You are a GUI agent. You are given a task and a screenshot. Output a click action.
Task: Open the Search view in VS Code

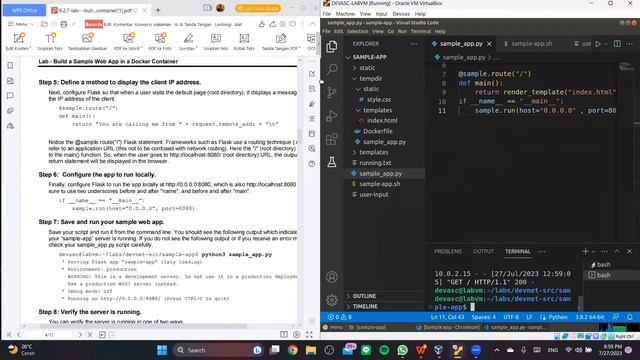pyautogui.click(x=332, y=69)
